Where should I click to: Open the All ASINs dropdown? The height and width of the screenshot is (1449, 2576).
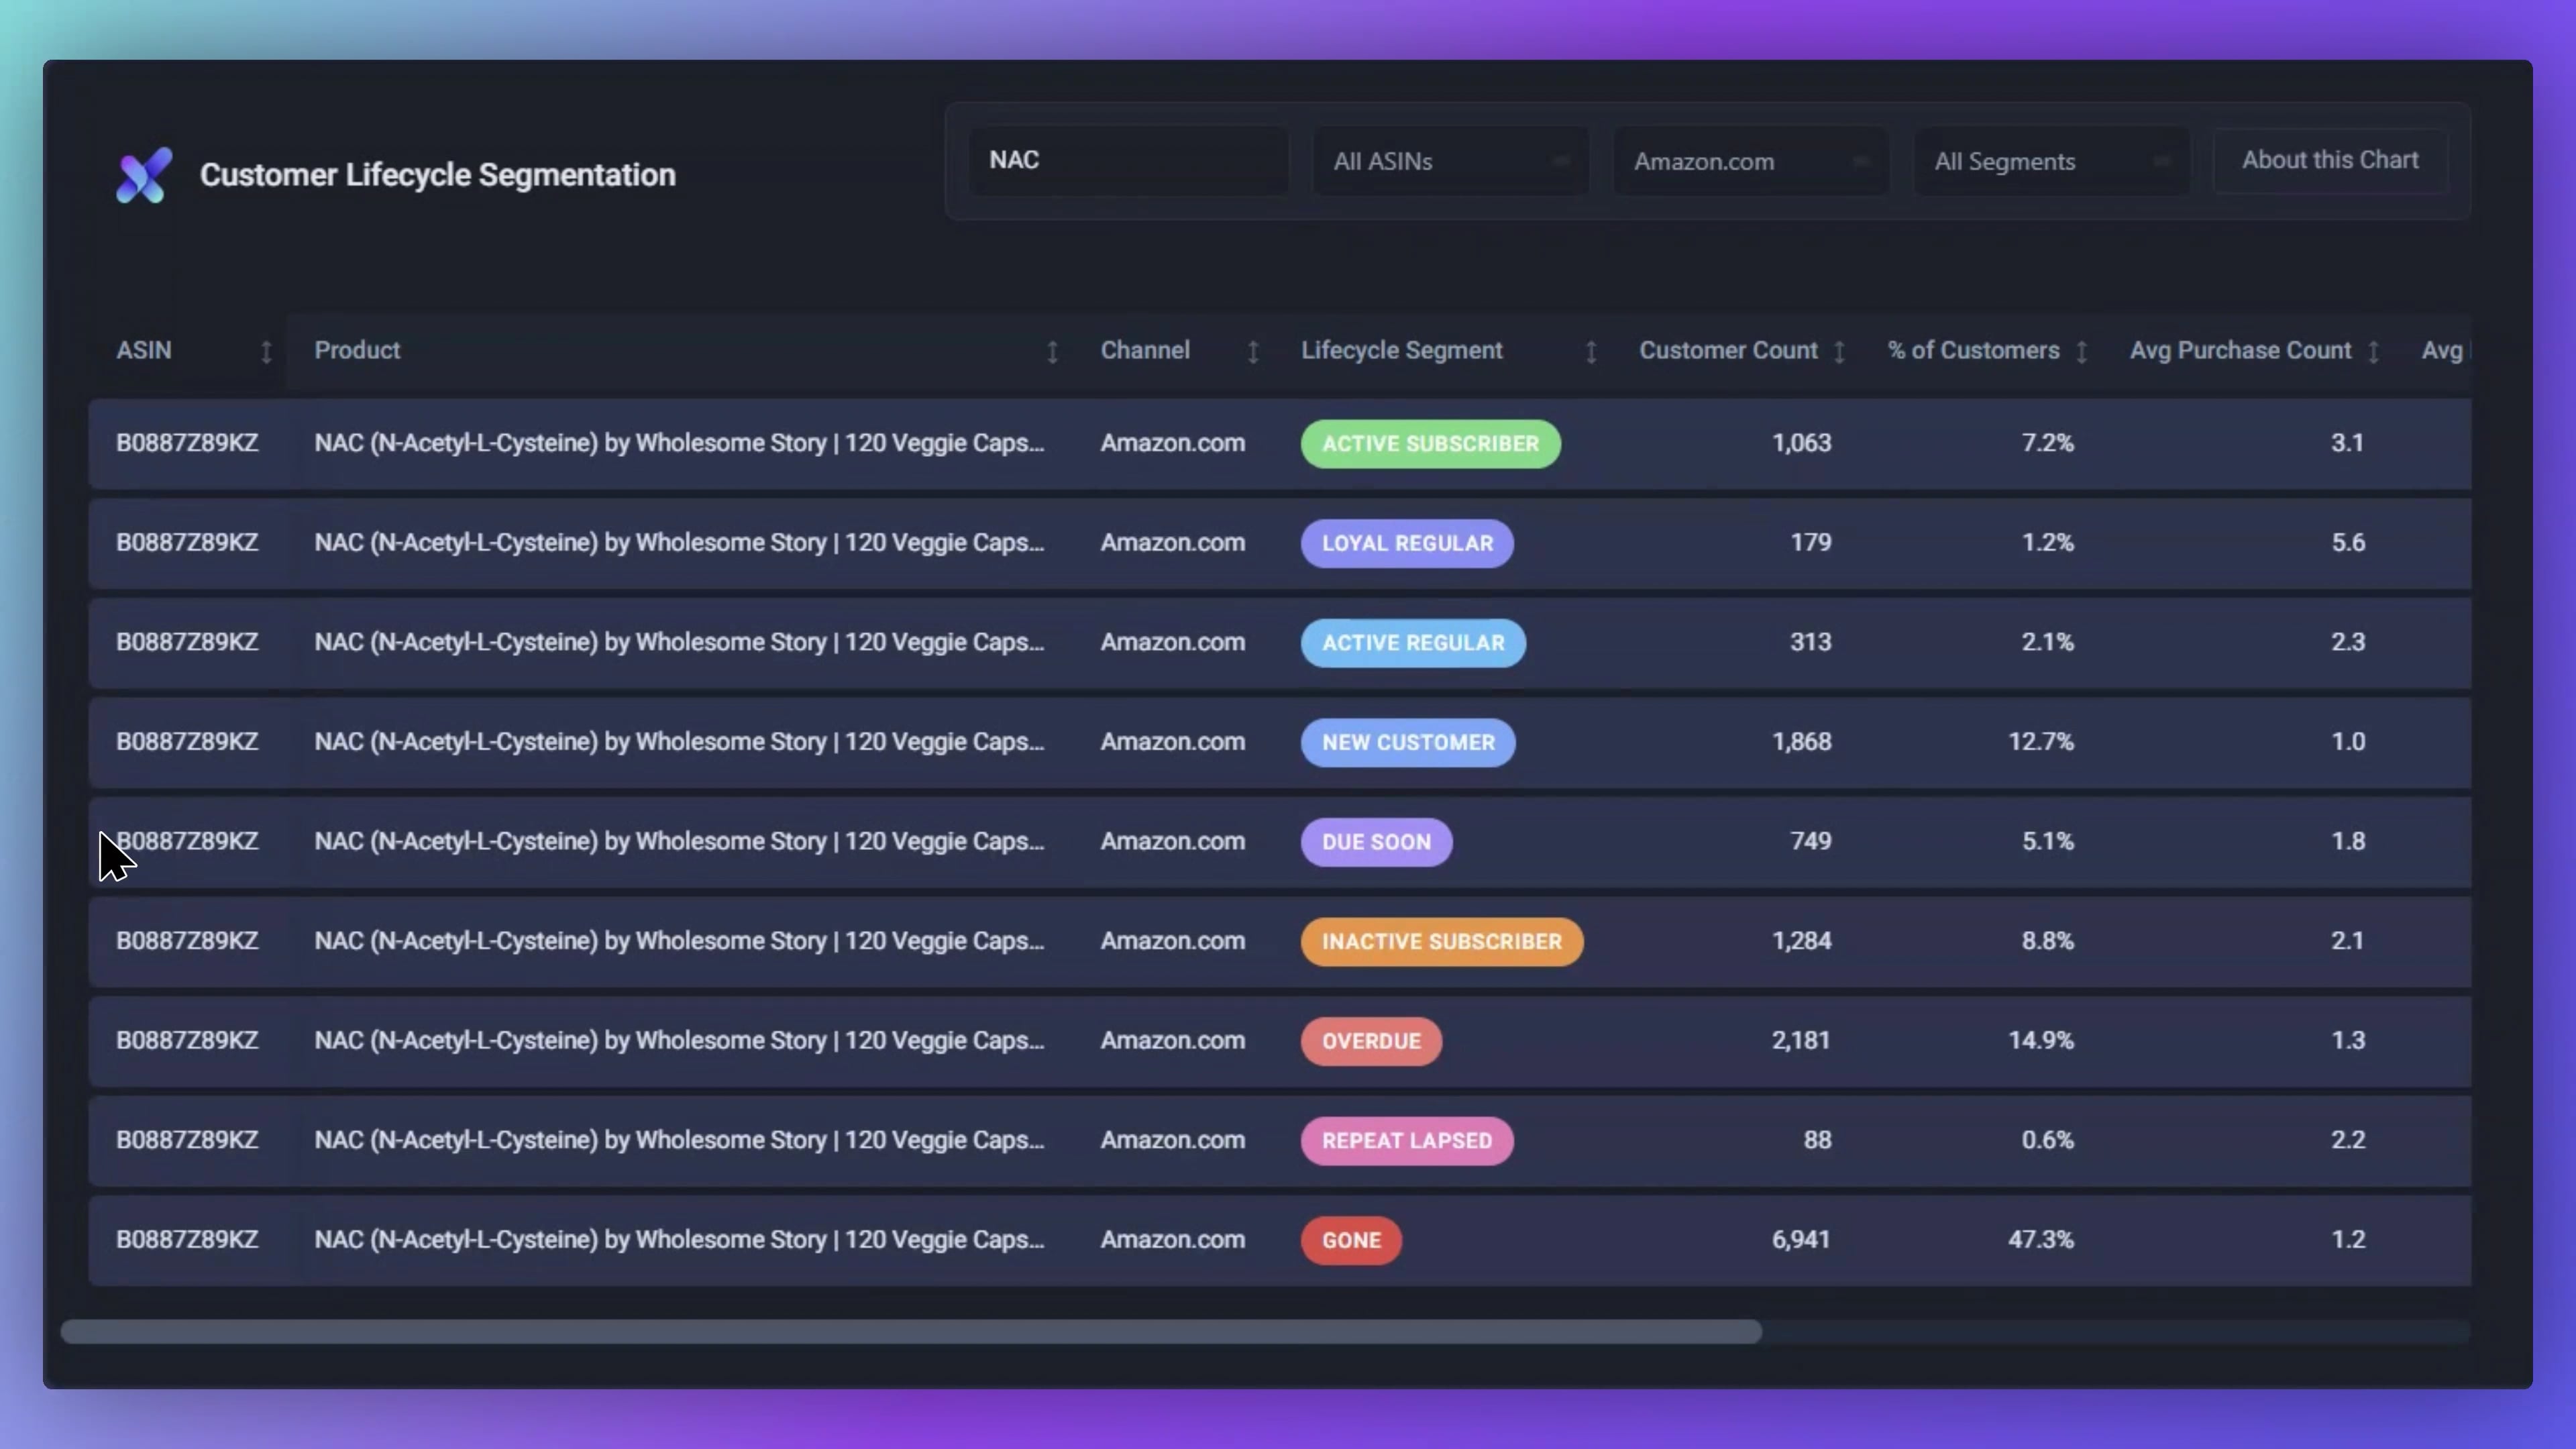[x=1450, y=161]
